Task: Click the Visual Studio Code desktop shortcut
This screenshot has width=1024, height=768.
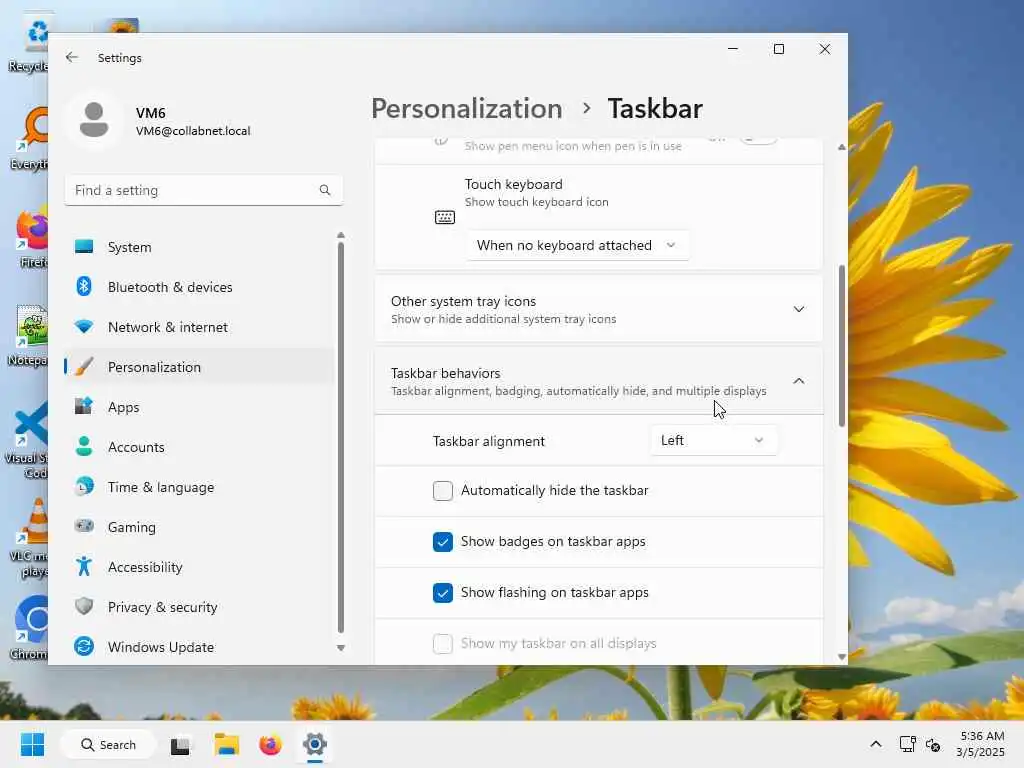Action: (27, 439)
